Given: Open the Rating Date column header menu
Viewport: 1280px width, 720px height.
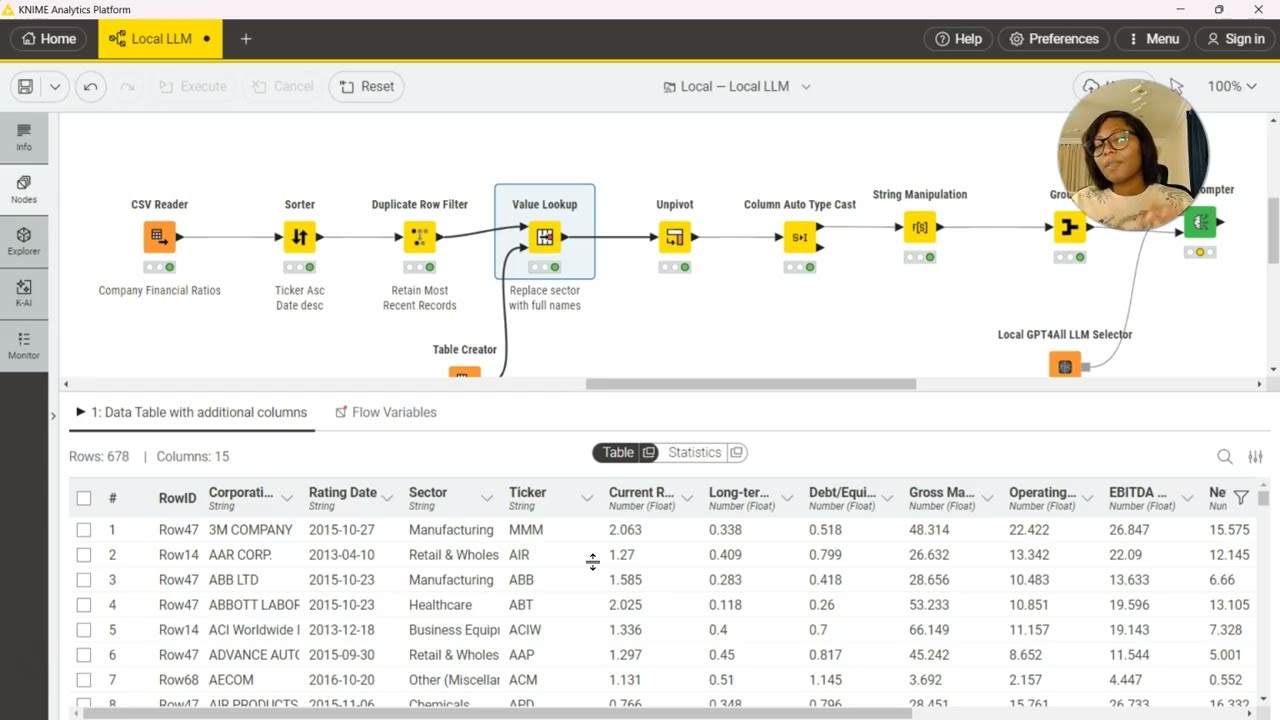Looking at the screenshot, I should click(x=387, y=497).
